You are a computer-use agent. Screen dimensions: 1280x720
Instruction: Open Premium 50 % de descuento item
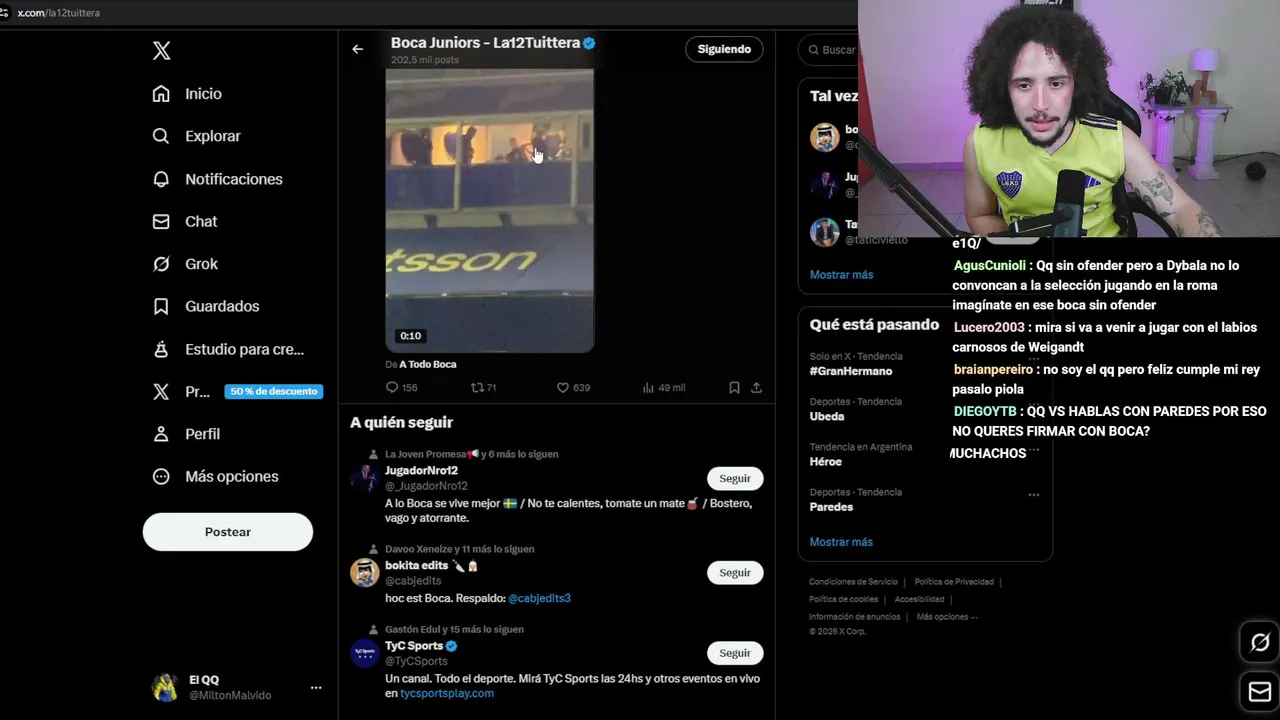[235, 391]
